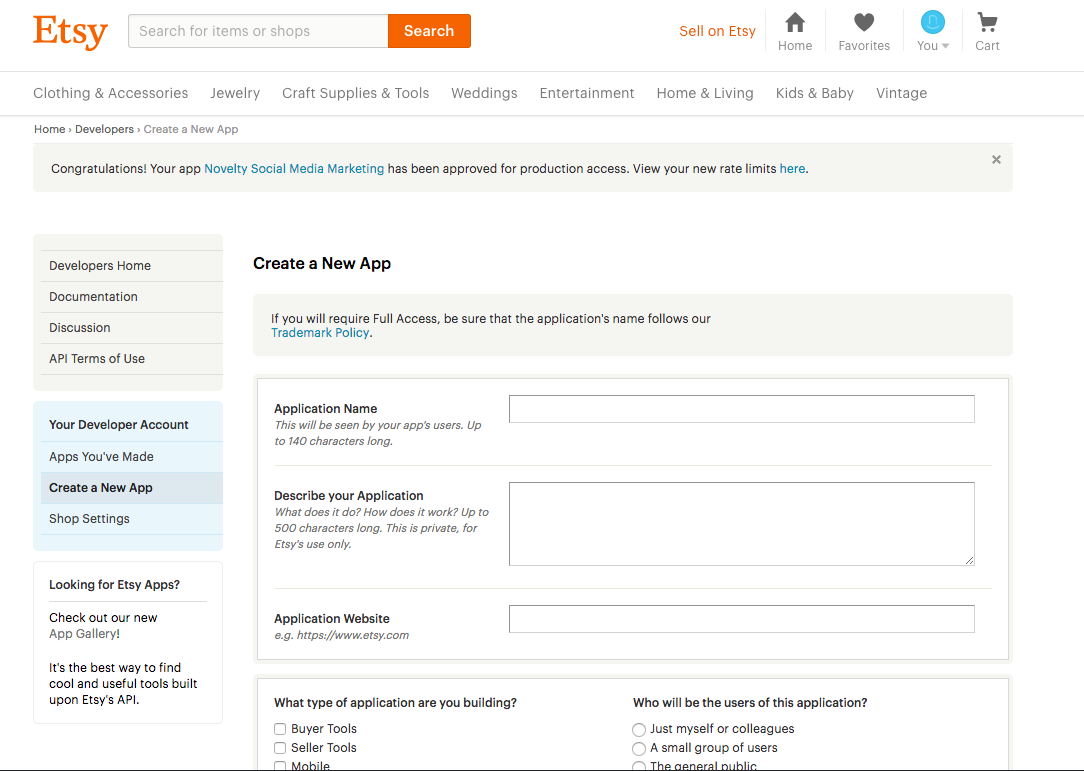Open the Weddings category
Viewport: 1084px width, 771px height.
(484, 93)
